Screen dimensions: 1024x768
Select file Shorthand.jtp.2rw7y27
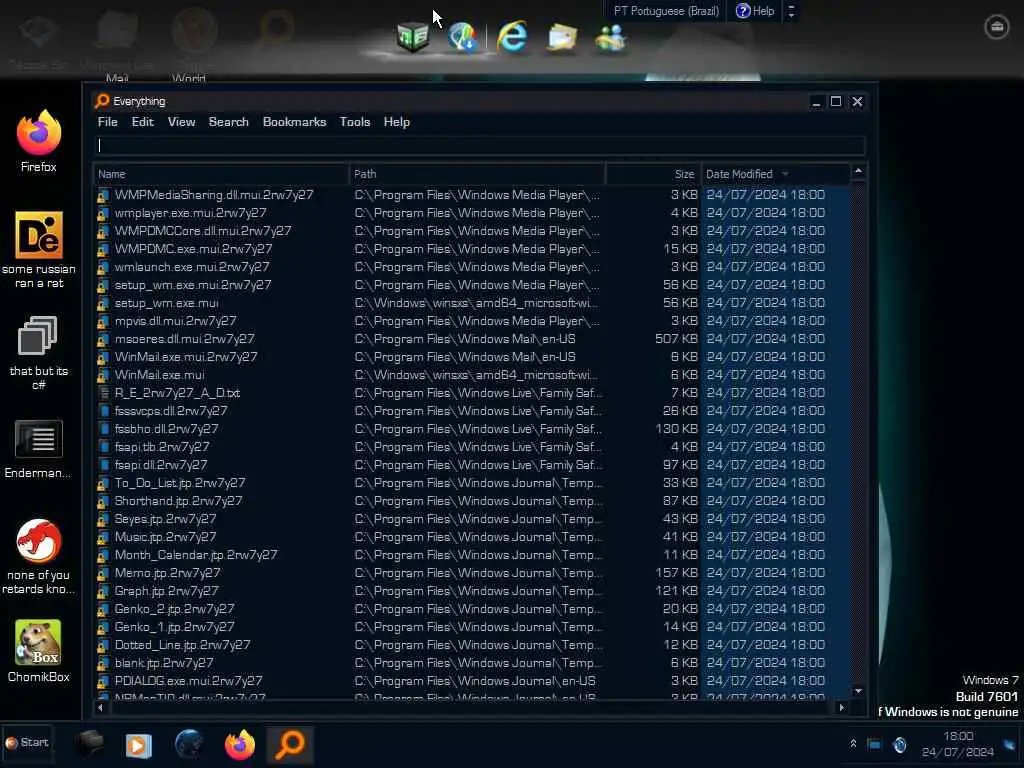pos(178,501)
